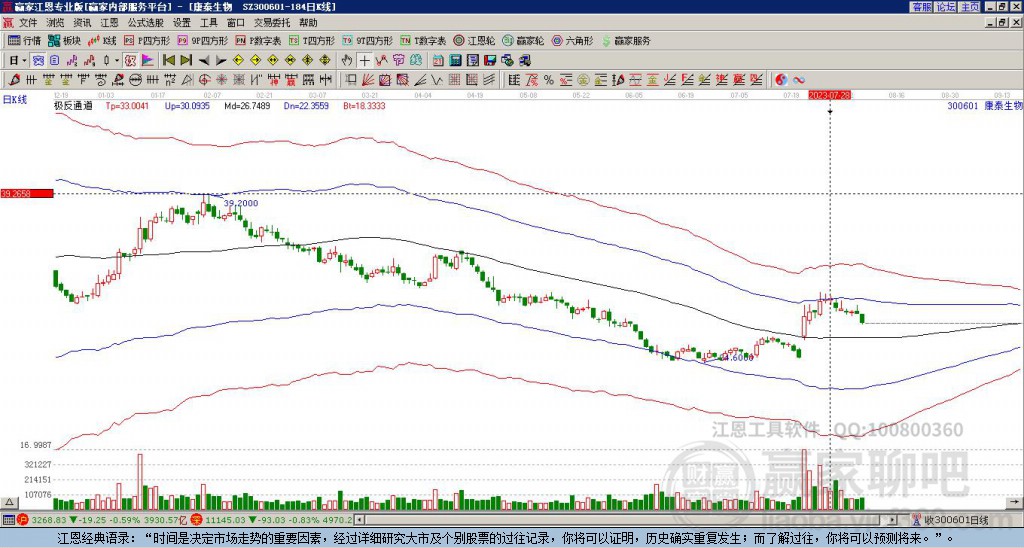This screenshot has height=548, width=1024.
Task: Open the 文件 menu
Action: (x=27, y=23)
